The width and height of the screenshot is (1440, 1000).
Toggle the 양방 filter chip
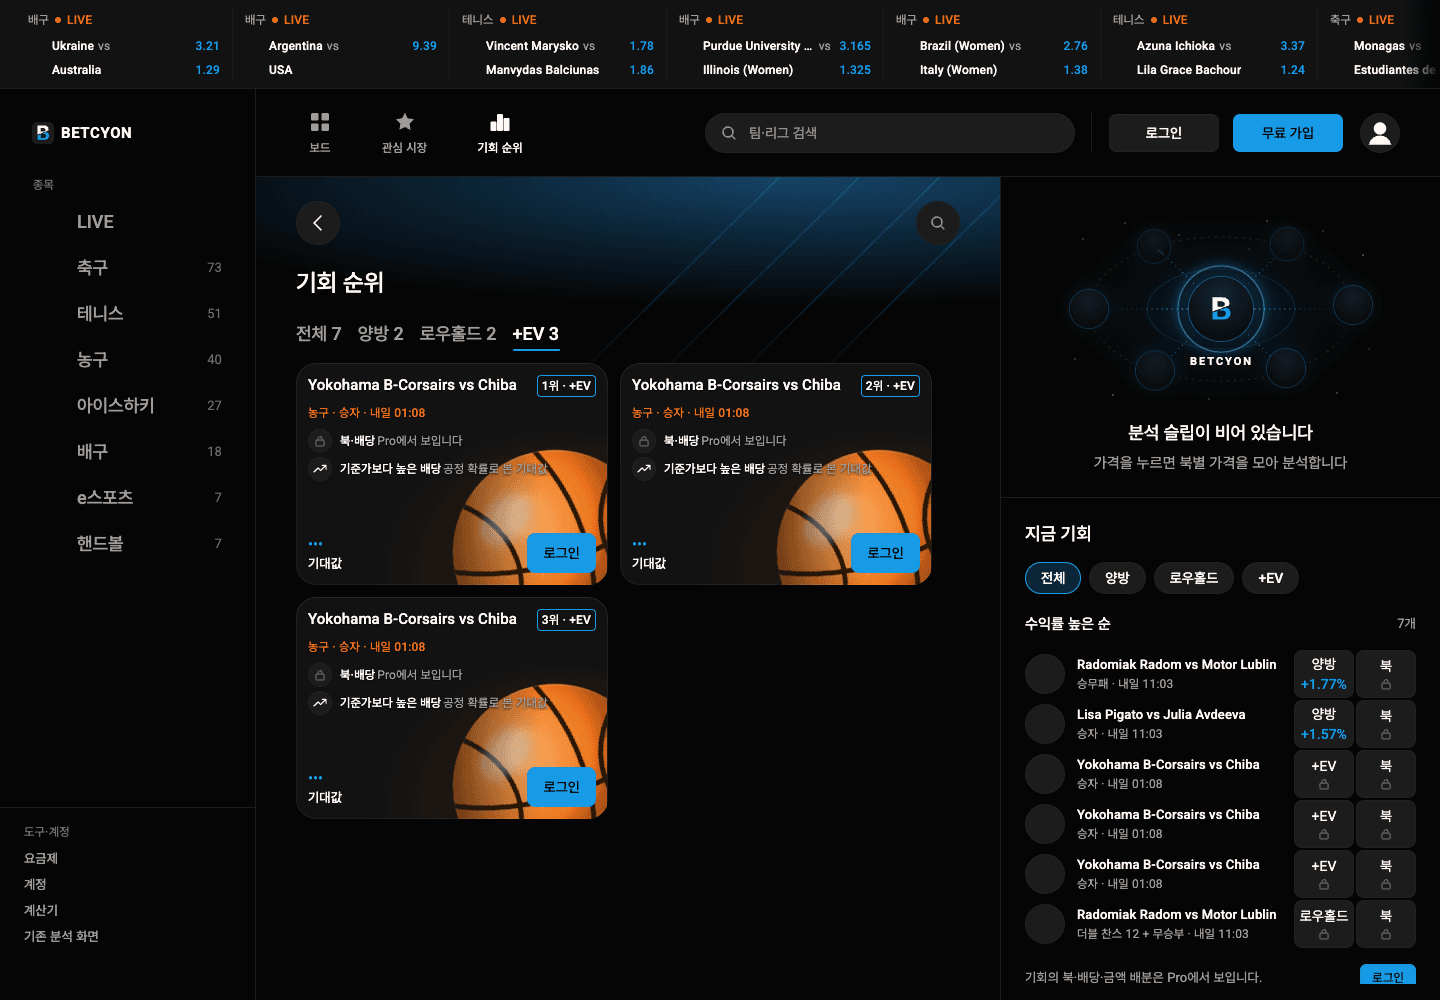pos(1117,578)
